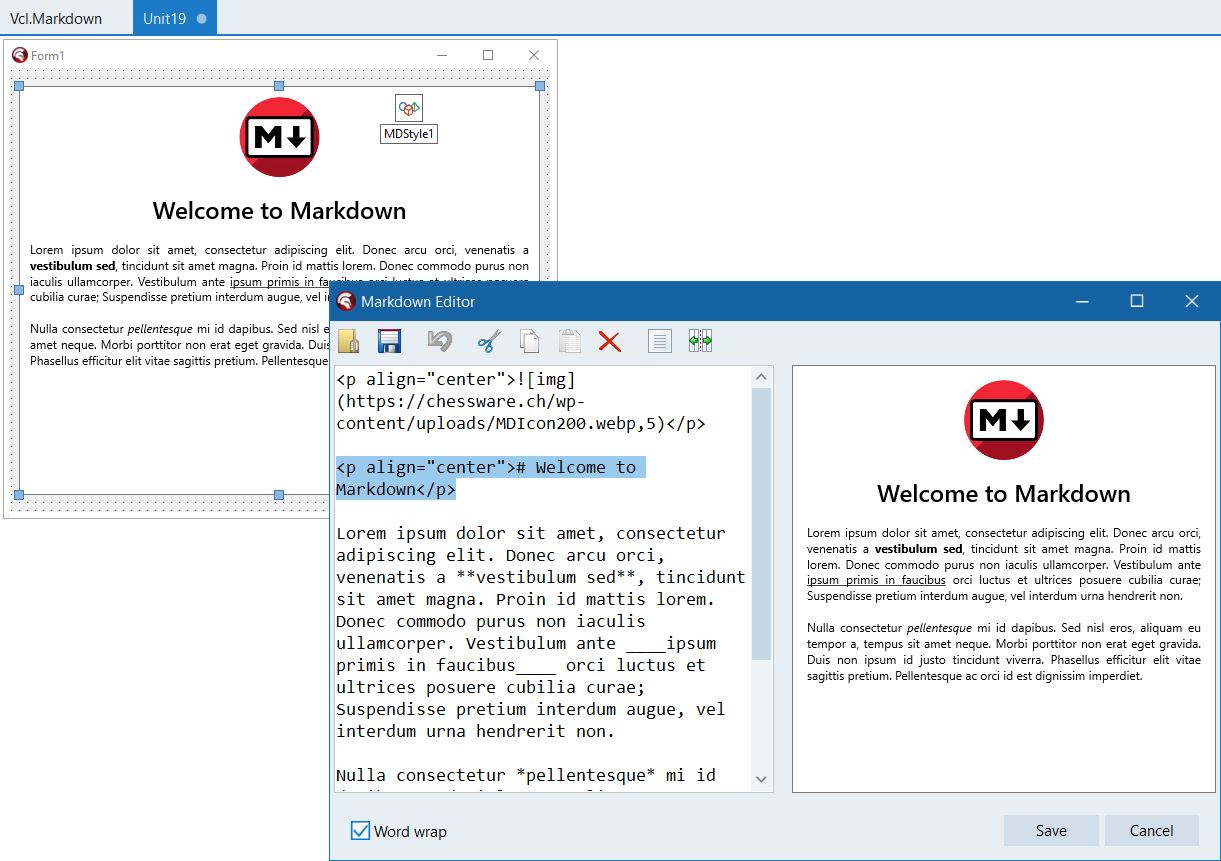Click the Paste clipboard toolbar icon
The height and width of the screenshot is (861, 1221).
coord(569,342)
